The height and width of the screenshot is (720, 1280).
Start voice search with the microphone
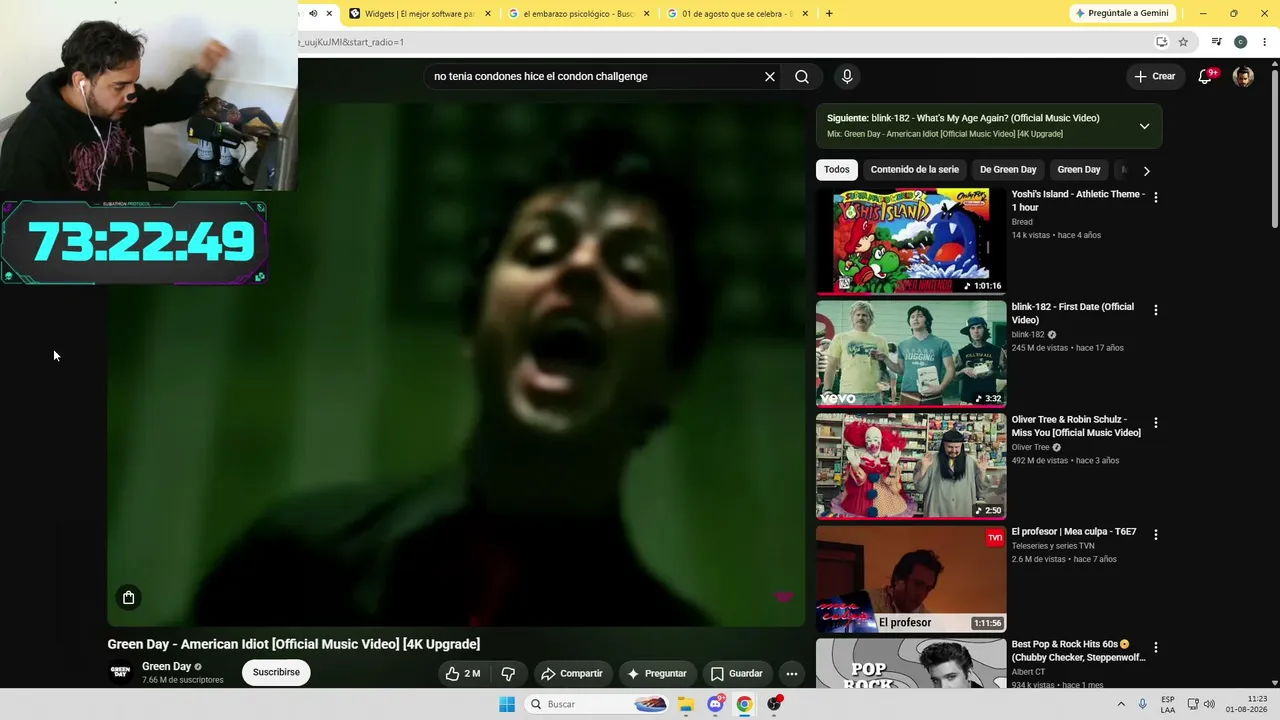(847, 77)
